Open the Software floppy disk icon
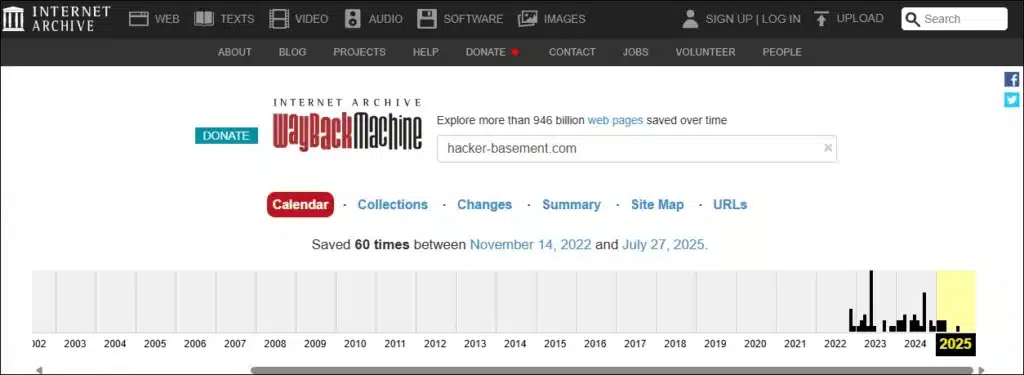 (x=427, y=18)
